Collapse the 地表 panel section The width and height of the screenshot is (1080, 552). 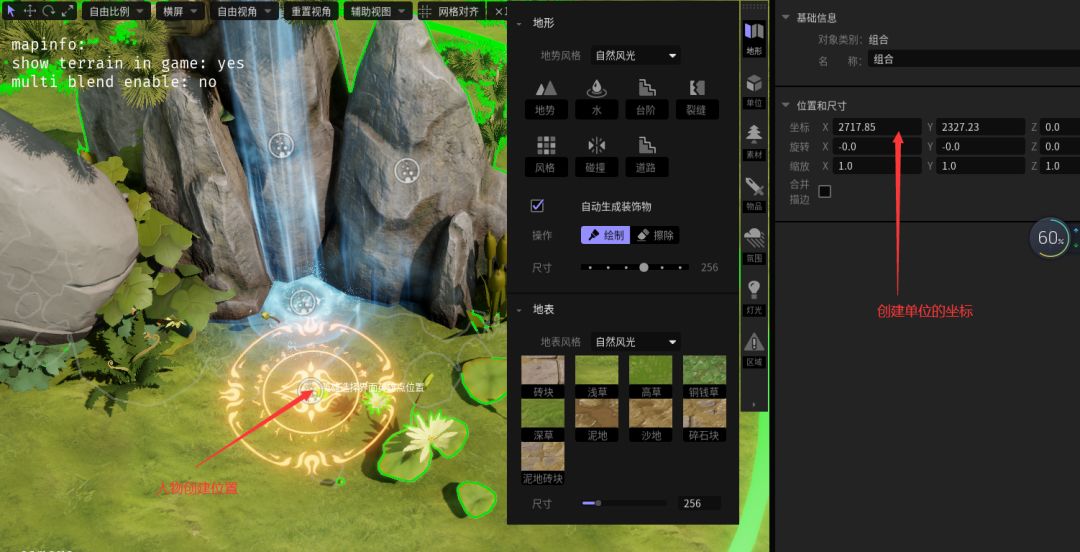(x=519, y=311)
